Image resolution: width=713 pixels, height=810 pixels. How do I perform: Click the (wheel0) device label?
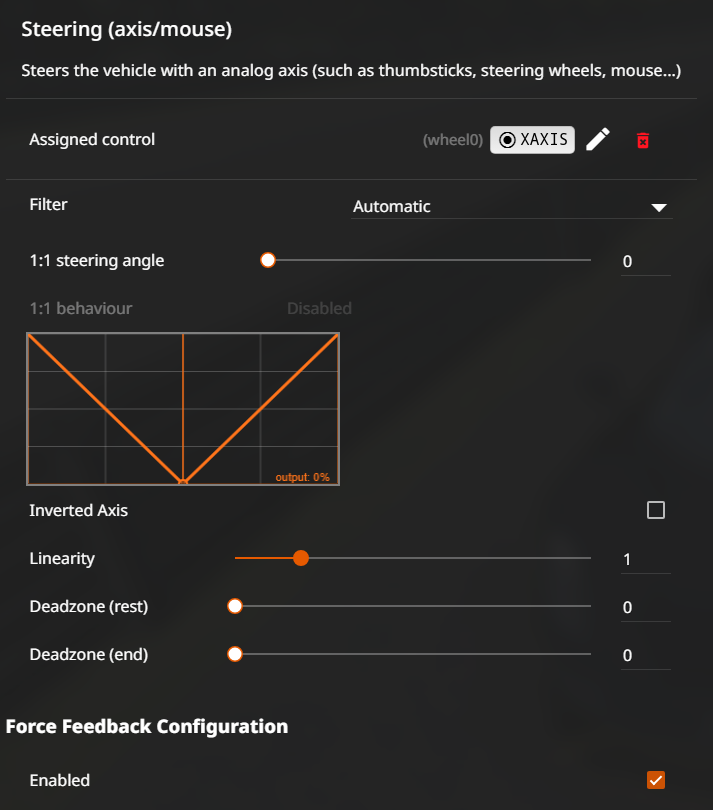(453, 140)
